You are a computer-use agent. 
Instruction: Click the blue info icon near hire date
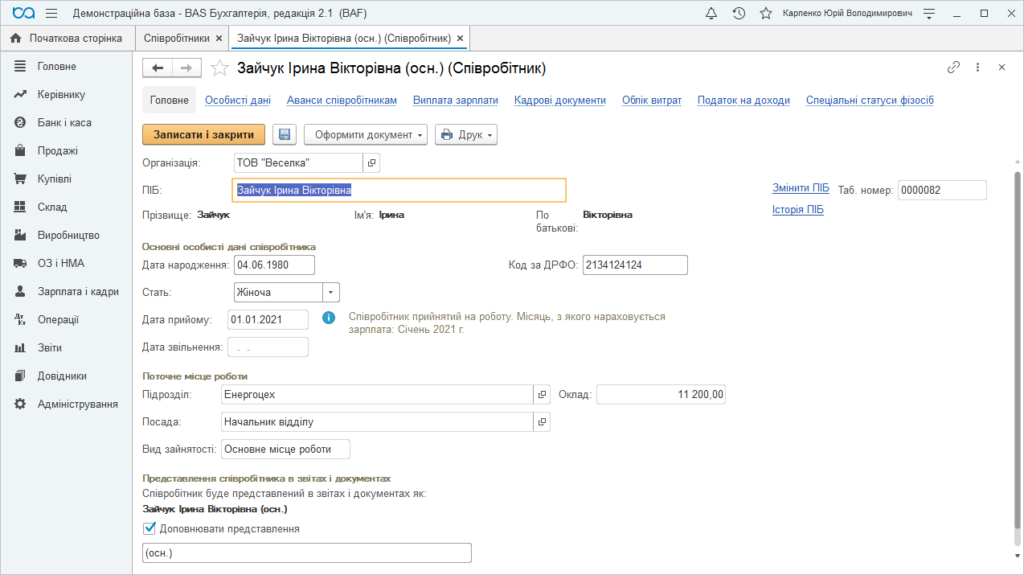tap(328, 318)
